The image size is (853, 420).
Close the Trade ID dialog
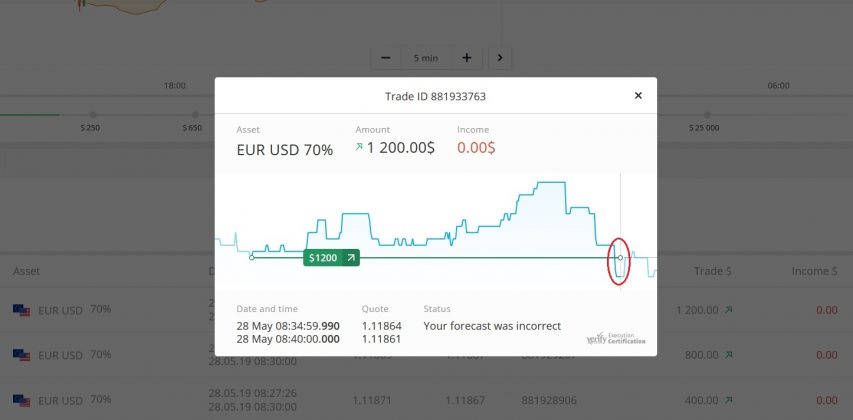coord(638,96)
